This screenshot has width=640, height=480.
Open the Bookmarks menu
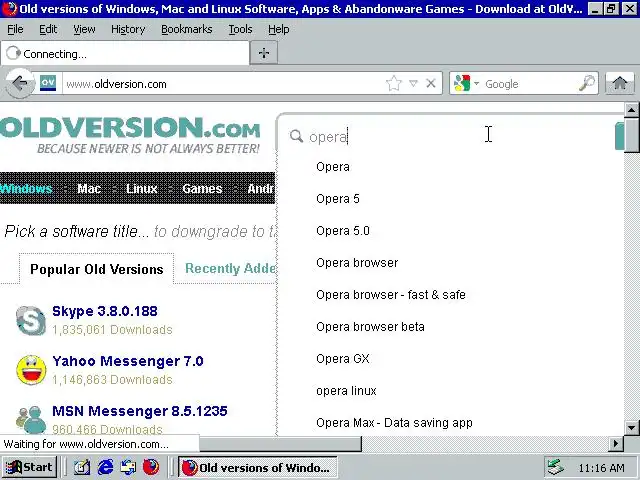[x=187, y=29]
